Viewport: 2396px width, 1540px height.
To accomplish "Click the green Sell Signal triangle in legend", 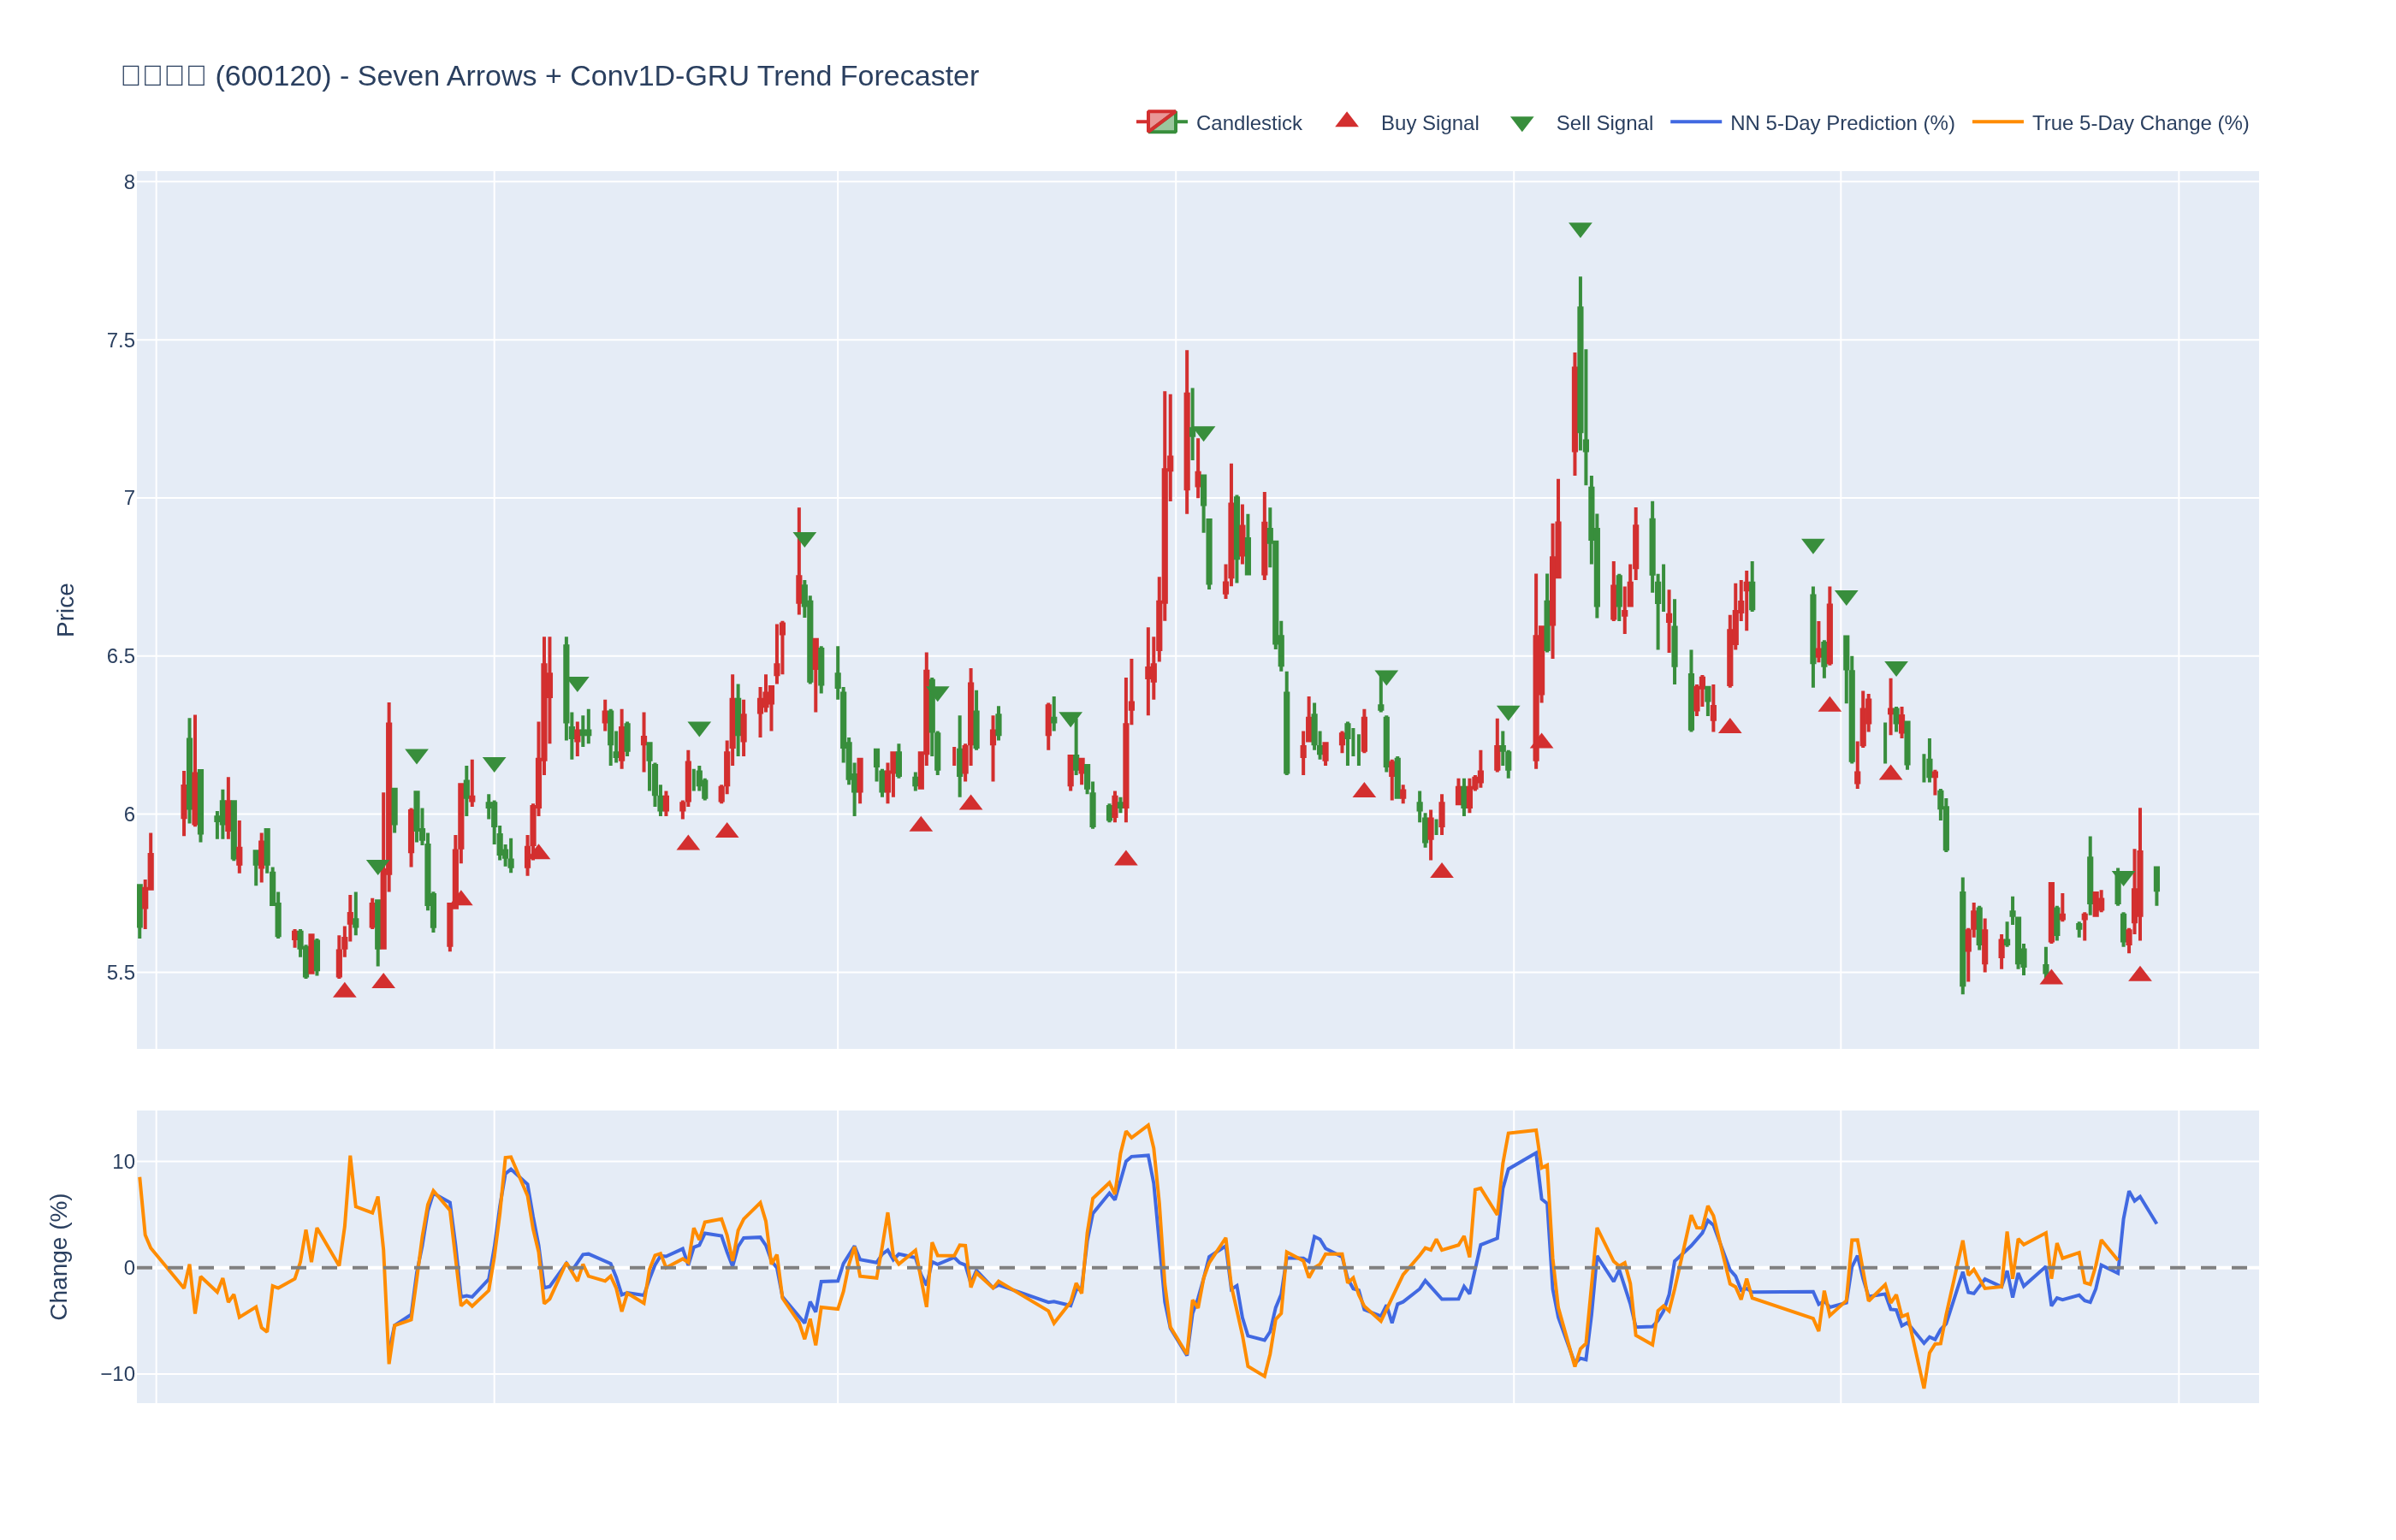I will pyautogui.click(x=1521, y=124).
